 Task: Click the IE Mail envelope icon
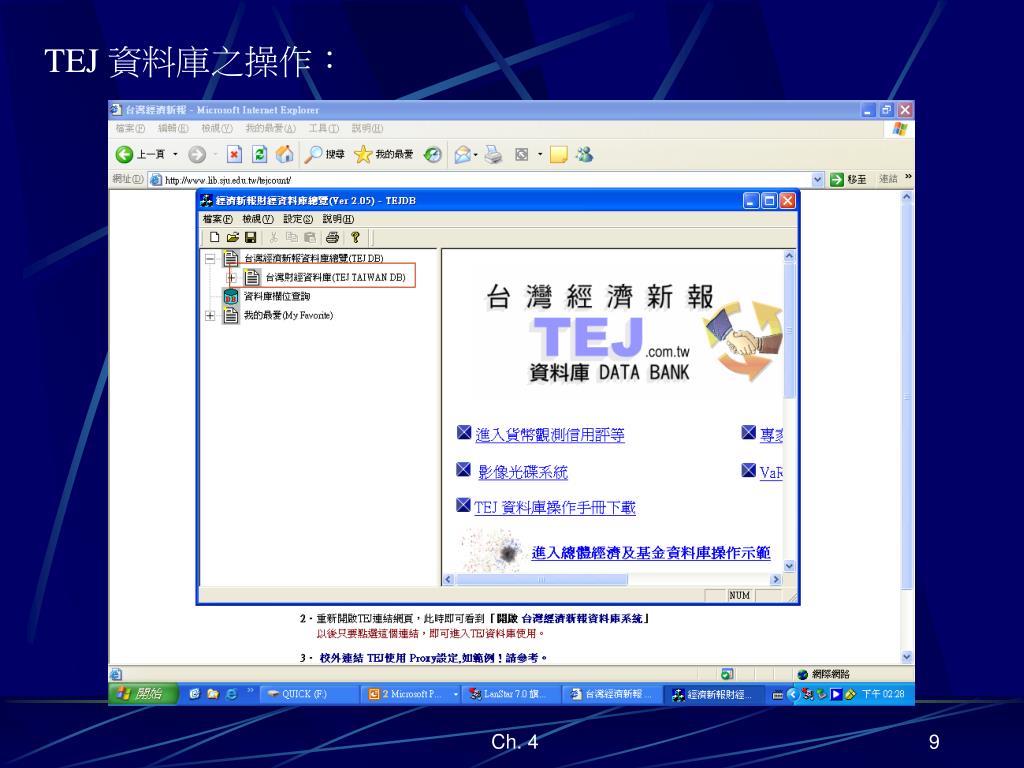pos(462,154)
